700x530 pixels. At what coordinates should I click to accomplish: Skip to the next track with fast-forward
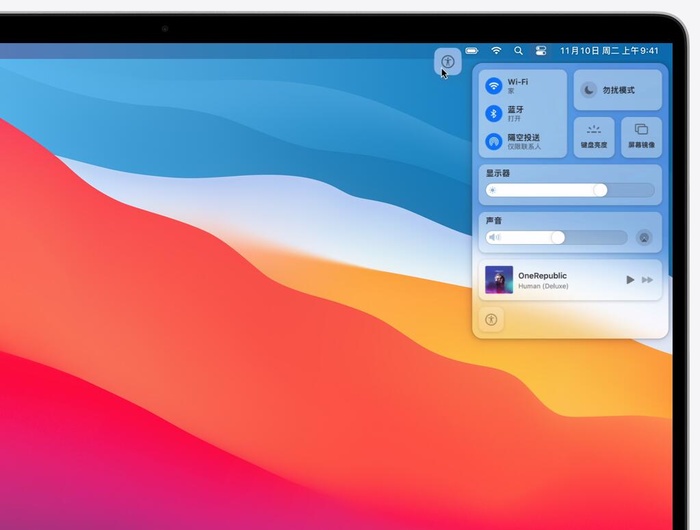[x=647, y=280]
